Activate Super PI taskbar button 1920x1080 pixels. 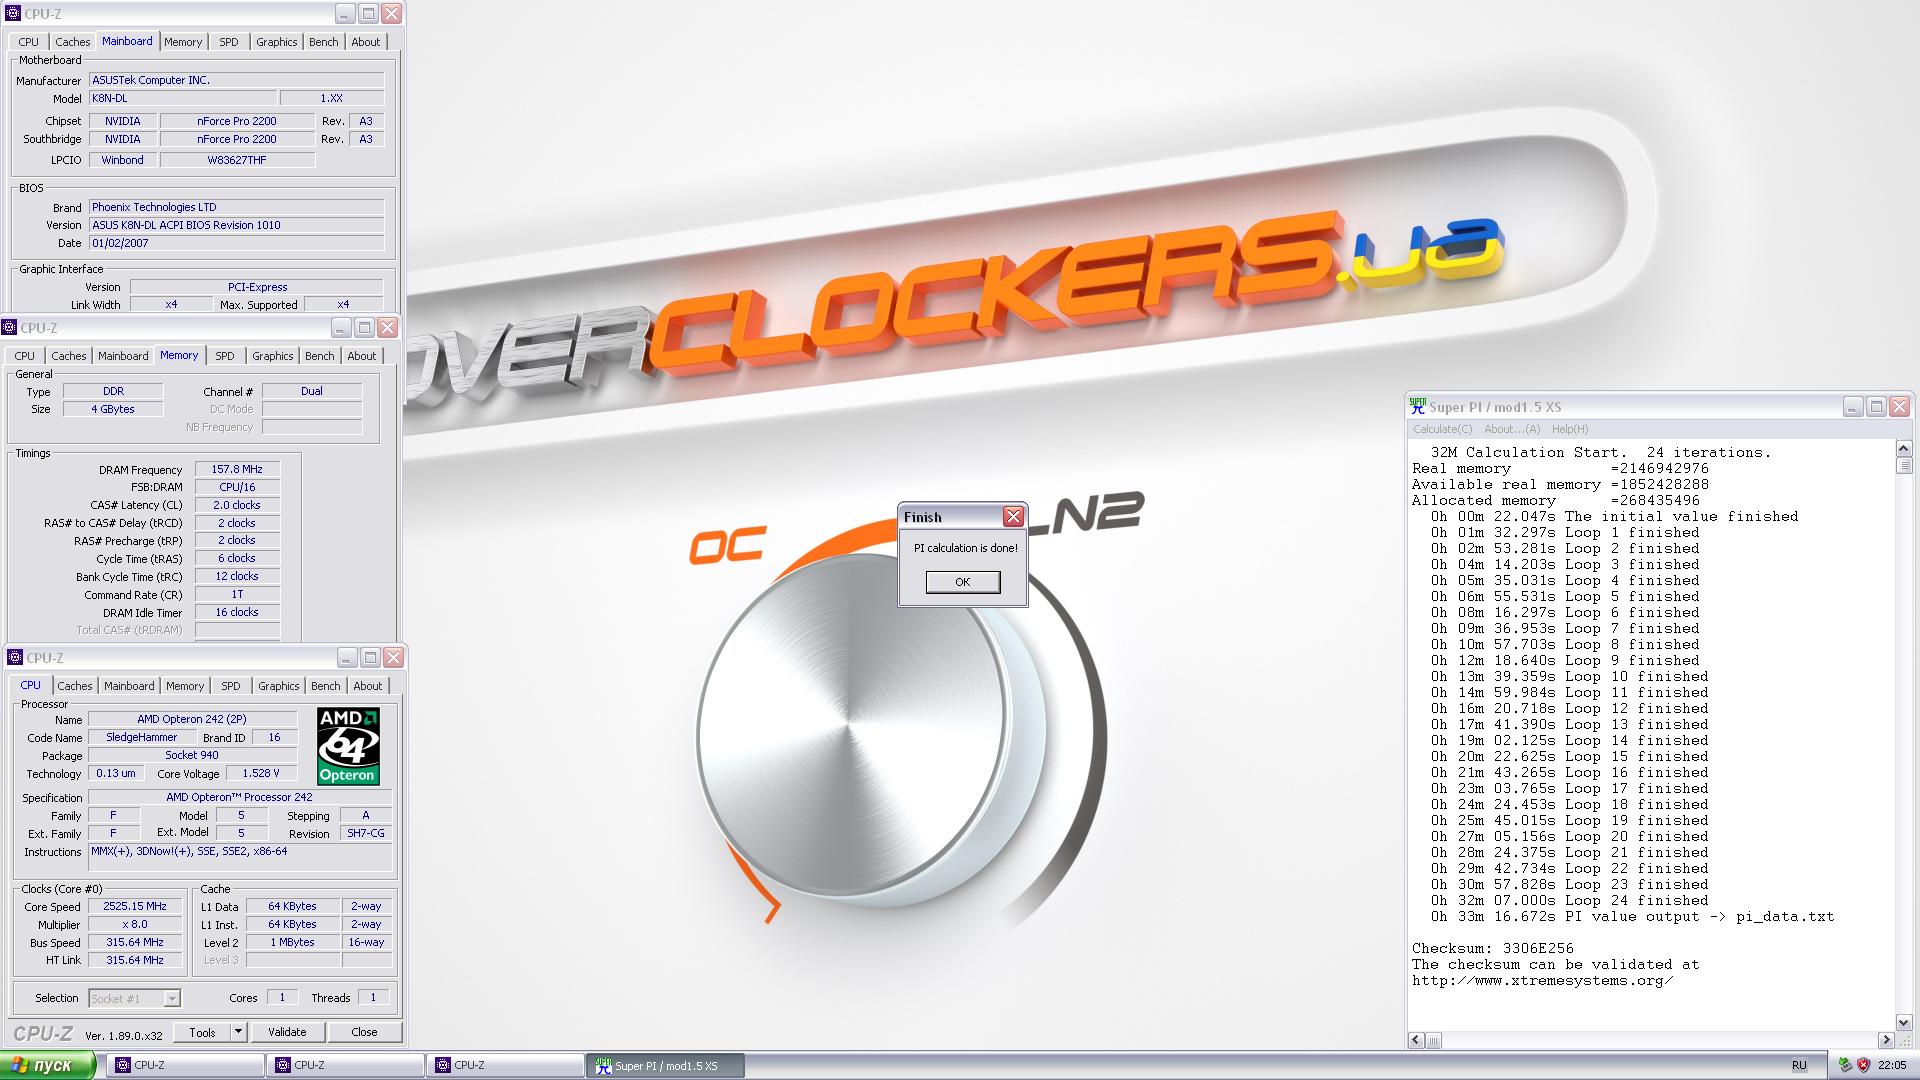pyautogui.click(x=666, y=1065)
